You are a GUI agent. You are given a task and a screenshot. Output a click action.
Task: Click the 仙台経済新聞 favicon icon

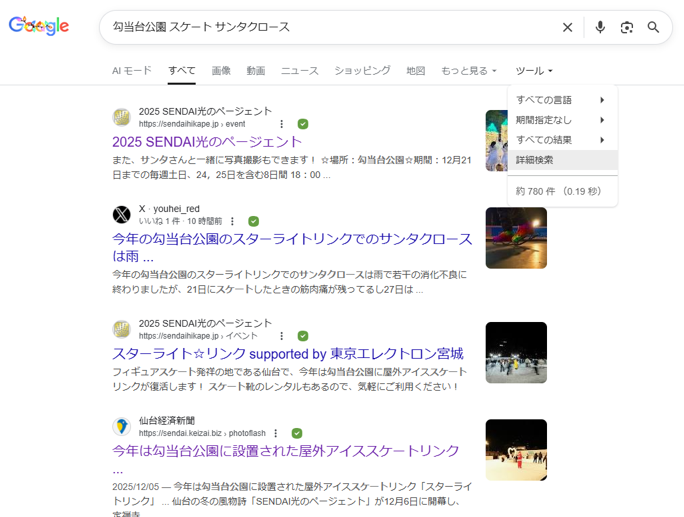tap(122, 427)
